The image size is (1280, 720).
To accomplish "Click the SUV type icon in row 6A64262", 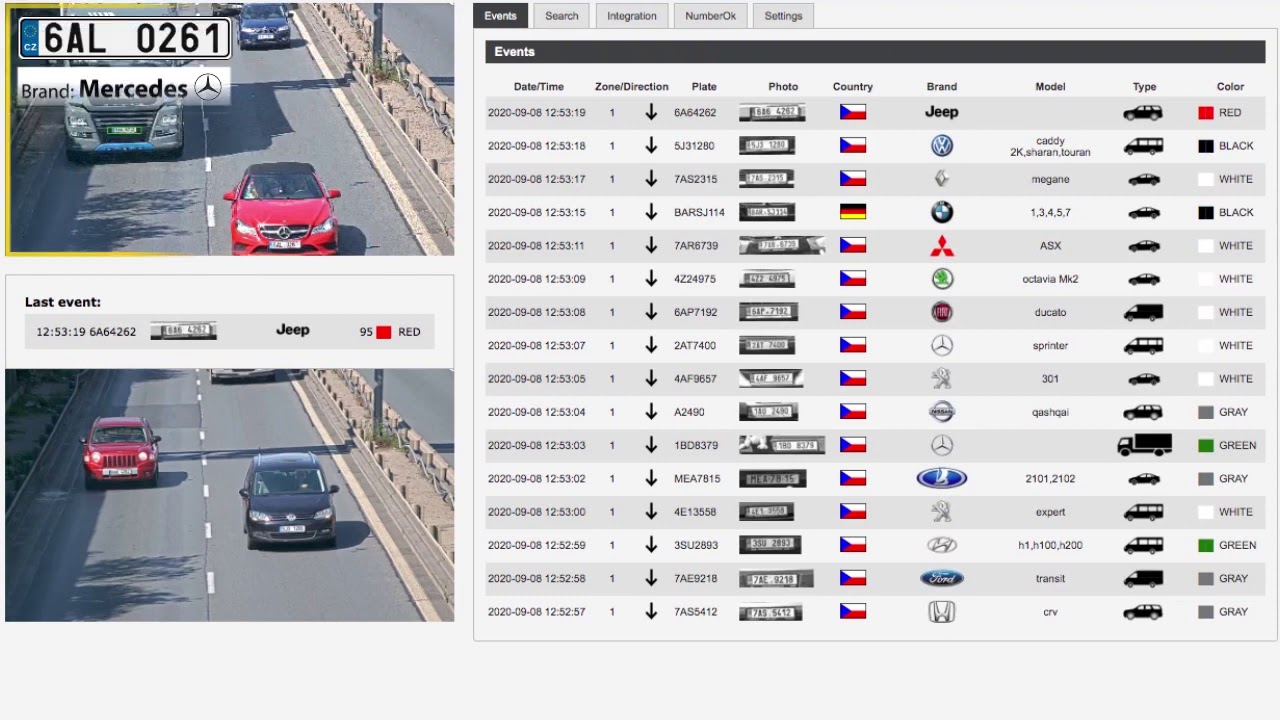I will 1144,113.
